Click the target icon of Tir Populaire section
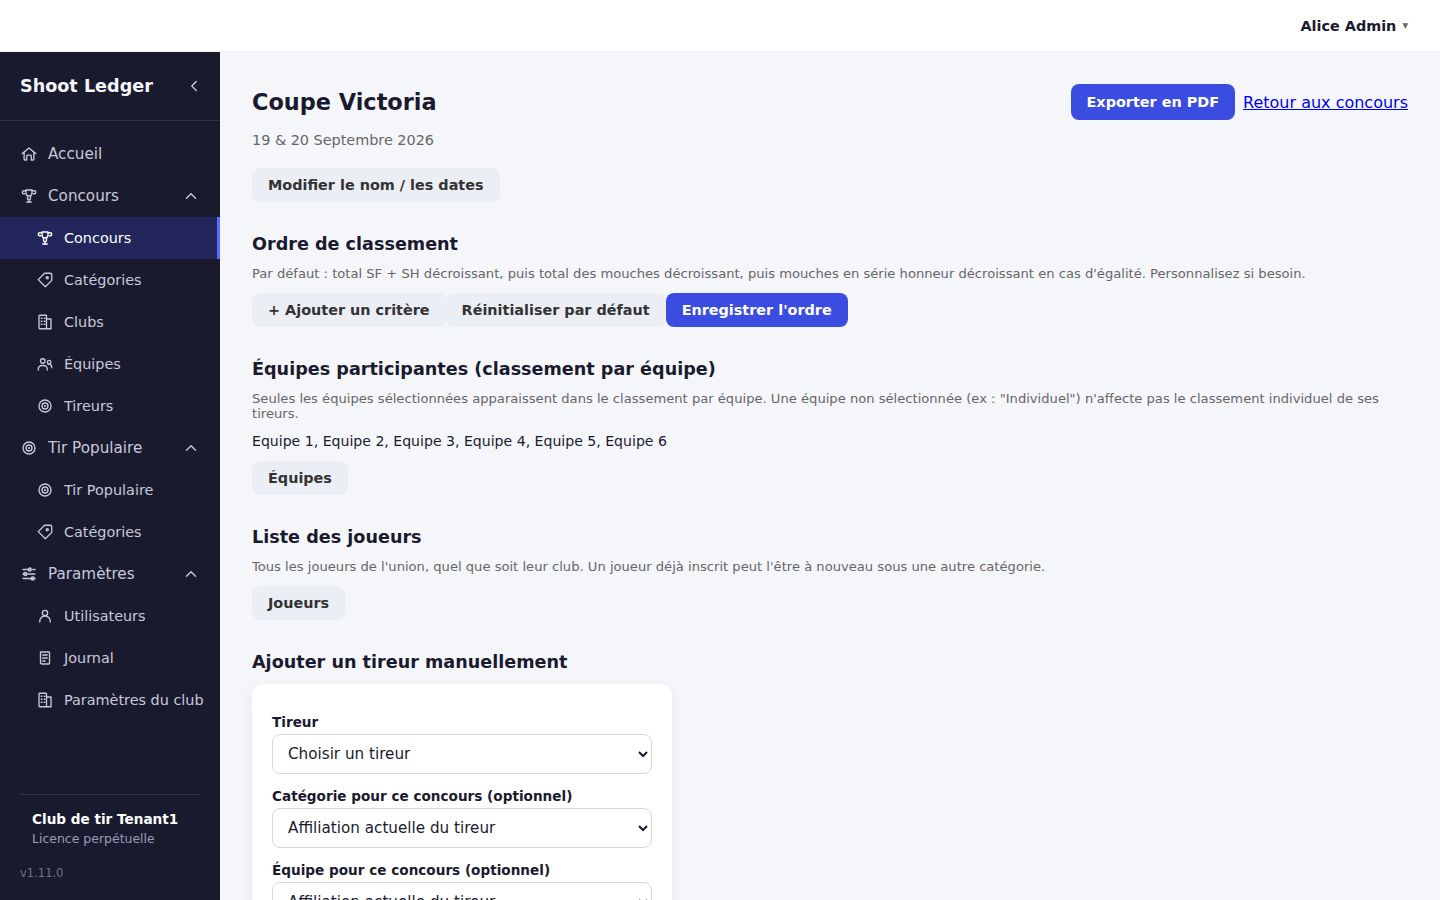This screenshot has height=900, width=1440. 29,448
